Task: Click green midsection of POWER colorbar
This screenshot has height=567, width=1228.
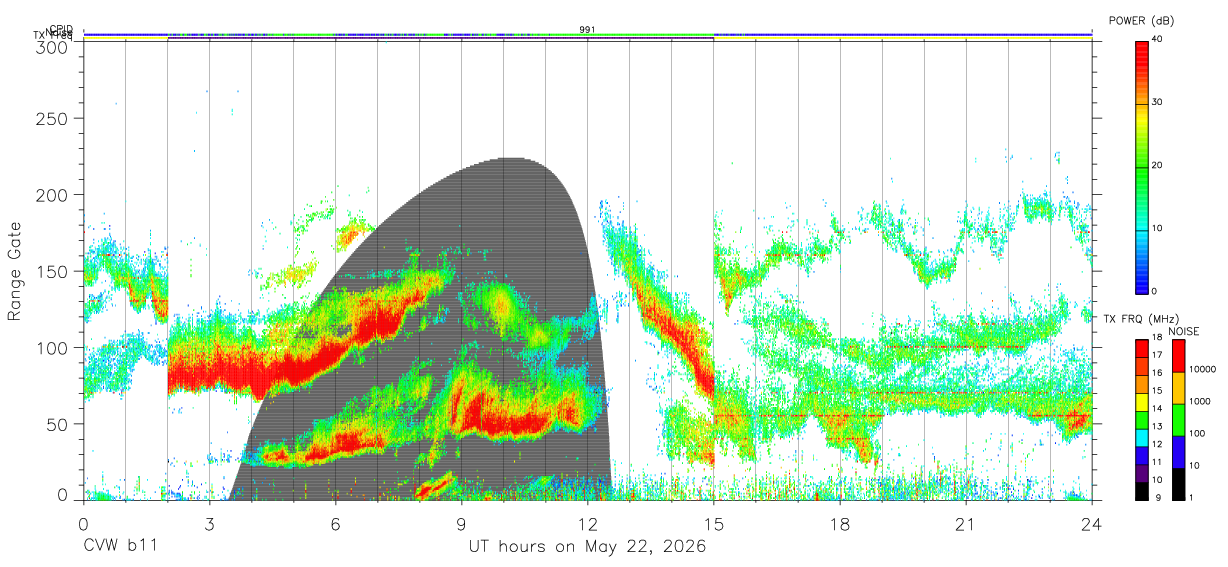Action: pos(1142,165)
